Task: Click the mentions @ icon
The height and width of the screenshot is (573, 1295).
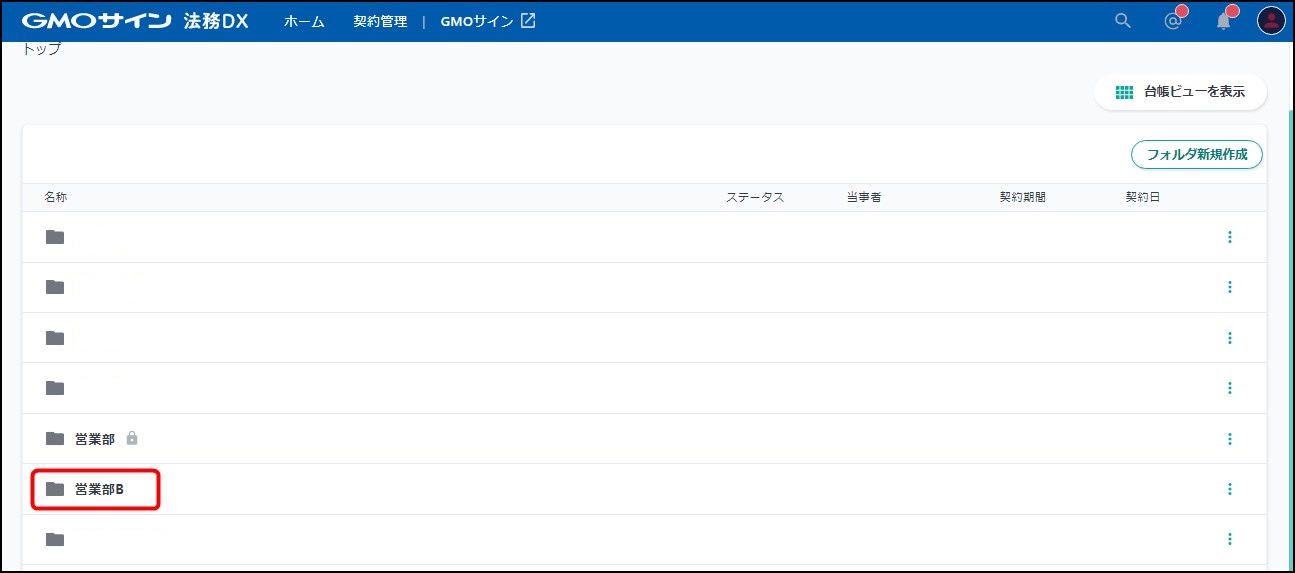Action: pyautogui.click(x=1173, y=21)
